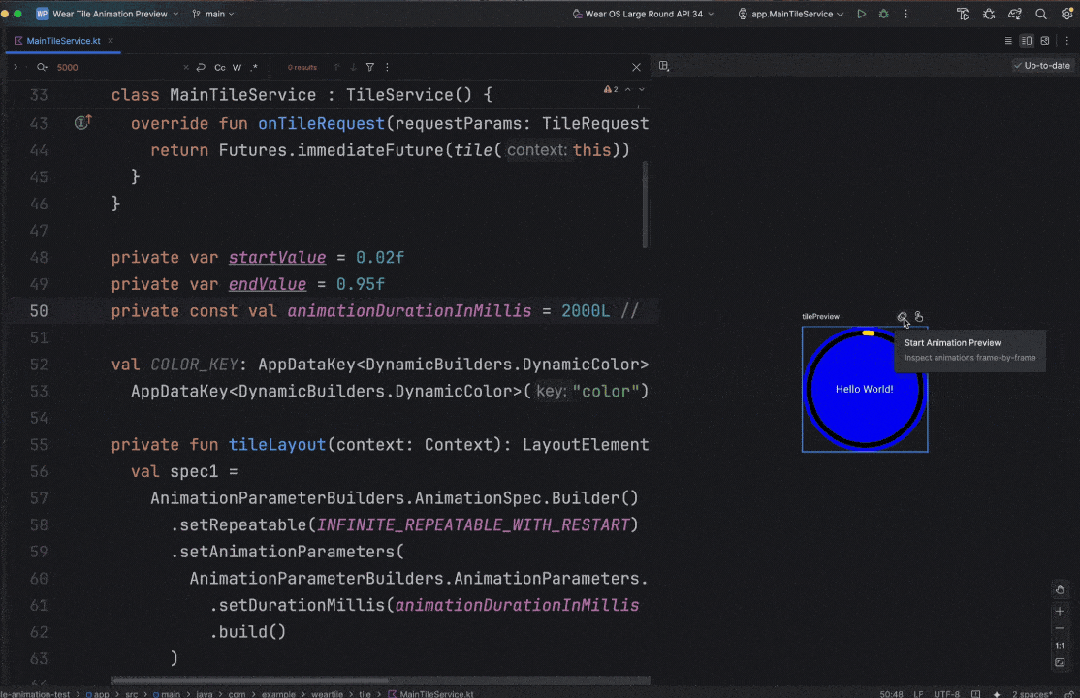The height and width of the screenshot is (698, 1080).
Task: Start debugging with the bug icon
Action: (883, 14)
